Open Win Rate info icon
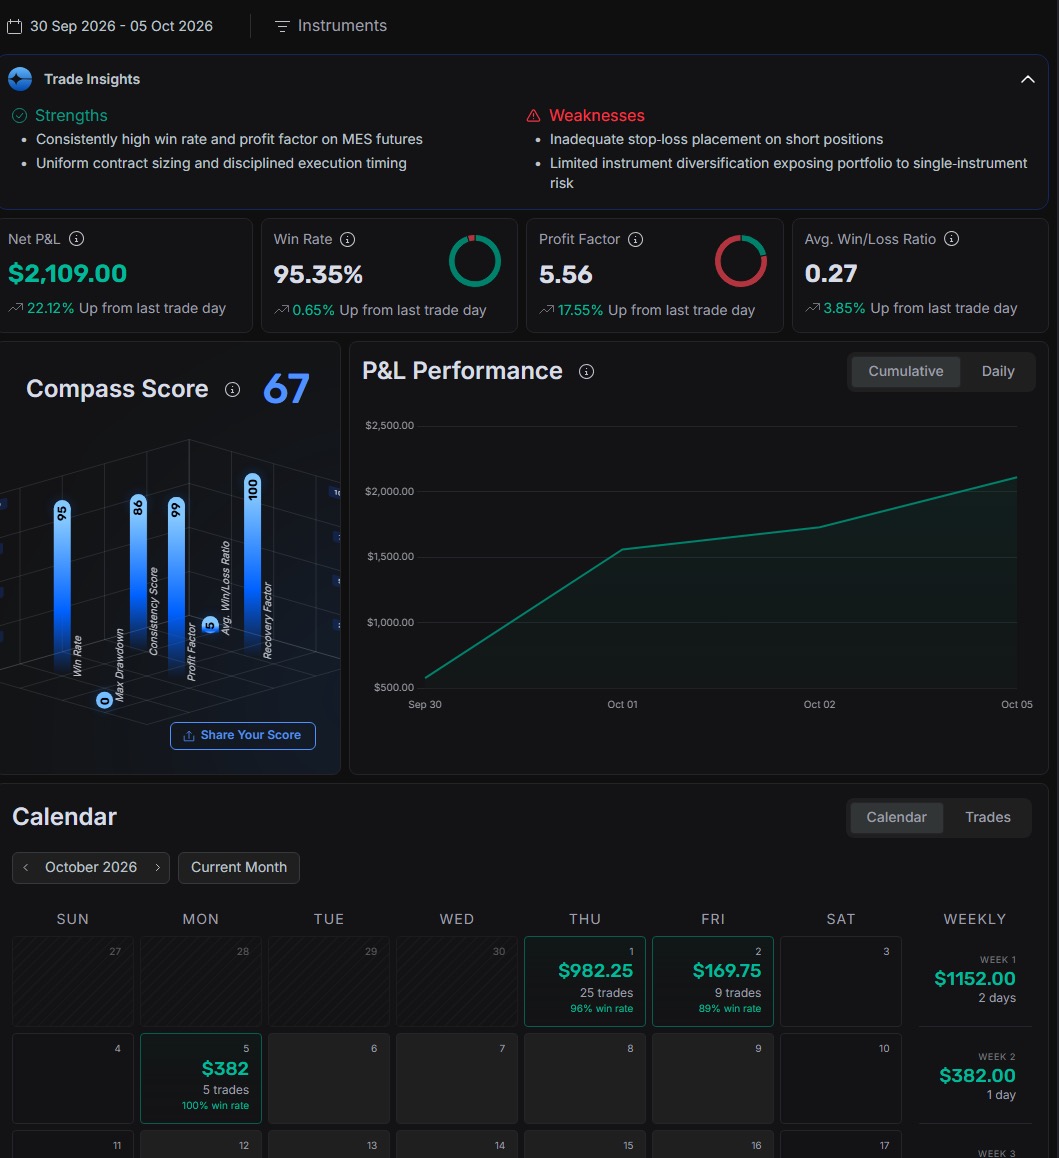This screenshot has height=1158, width=1059. [x=347, y=239]
